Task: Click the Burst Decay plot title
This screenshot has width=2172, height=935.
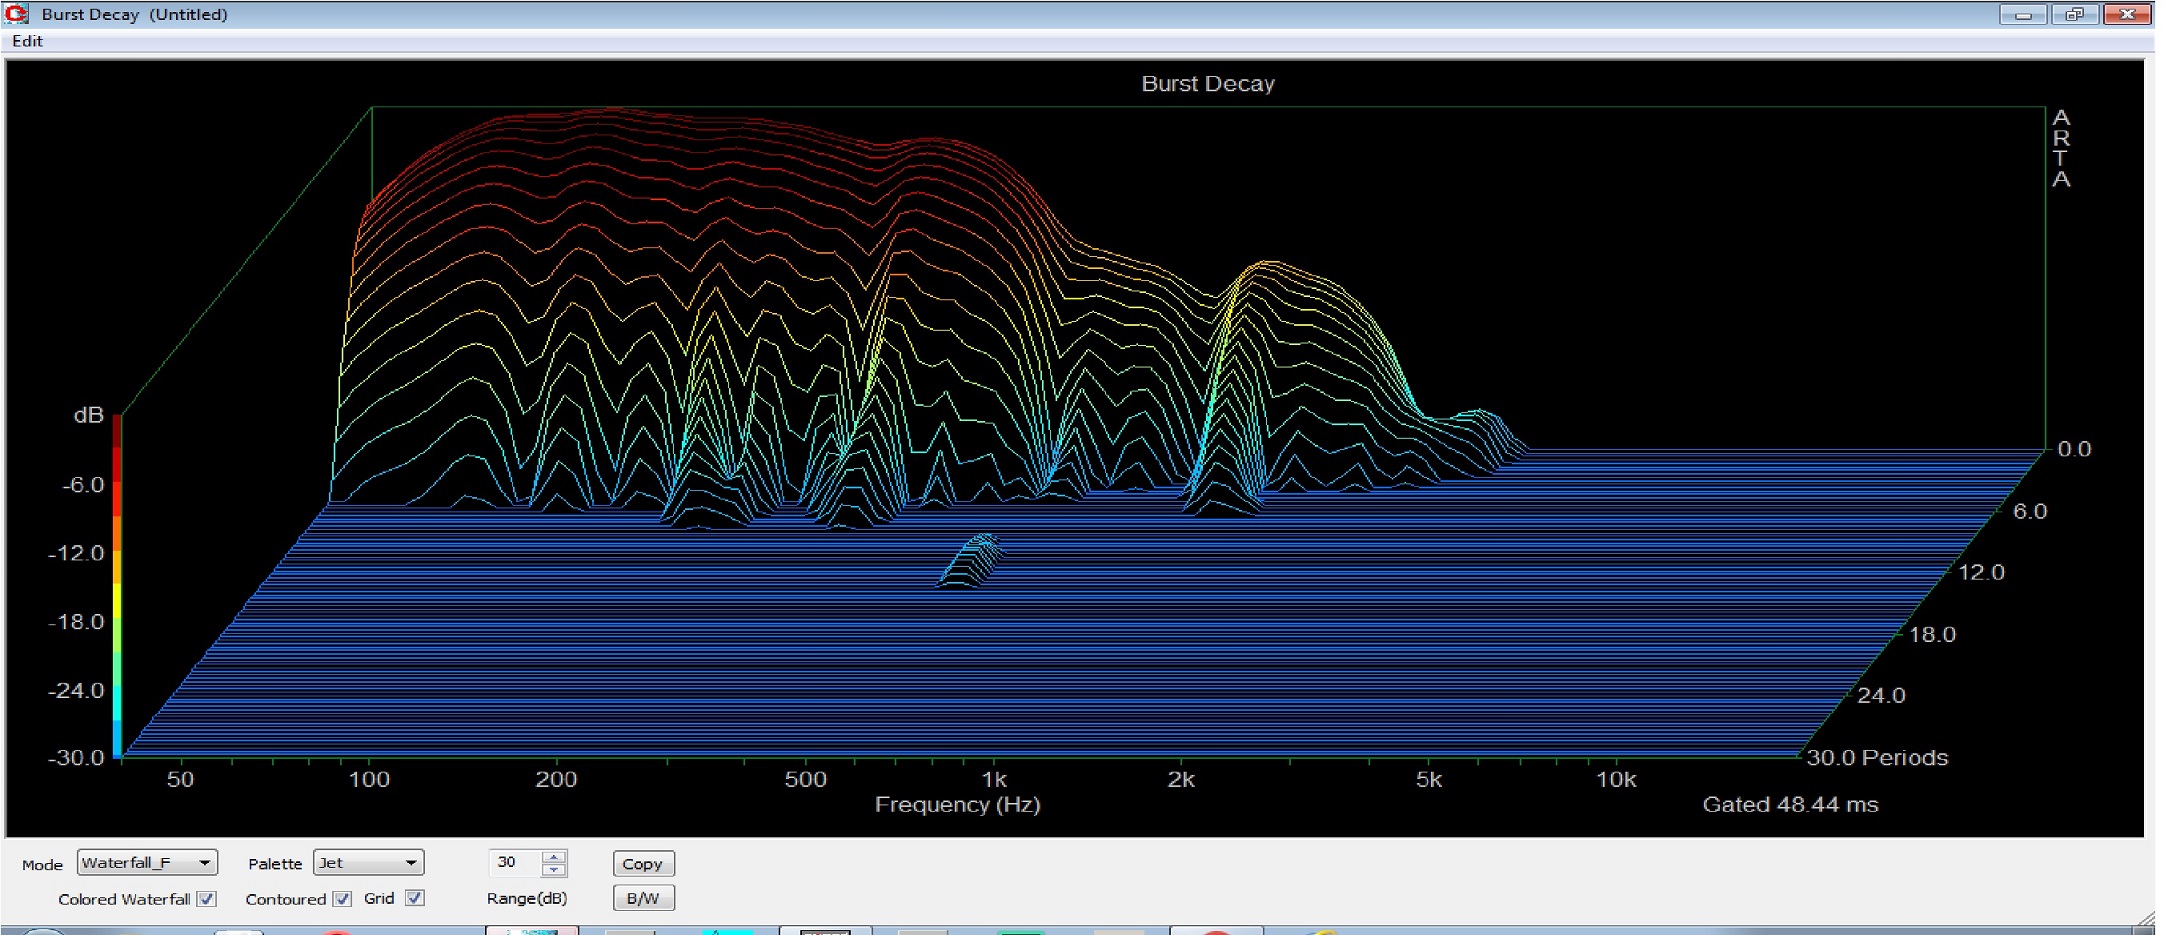Action: (x=1207, y=84)
